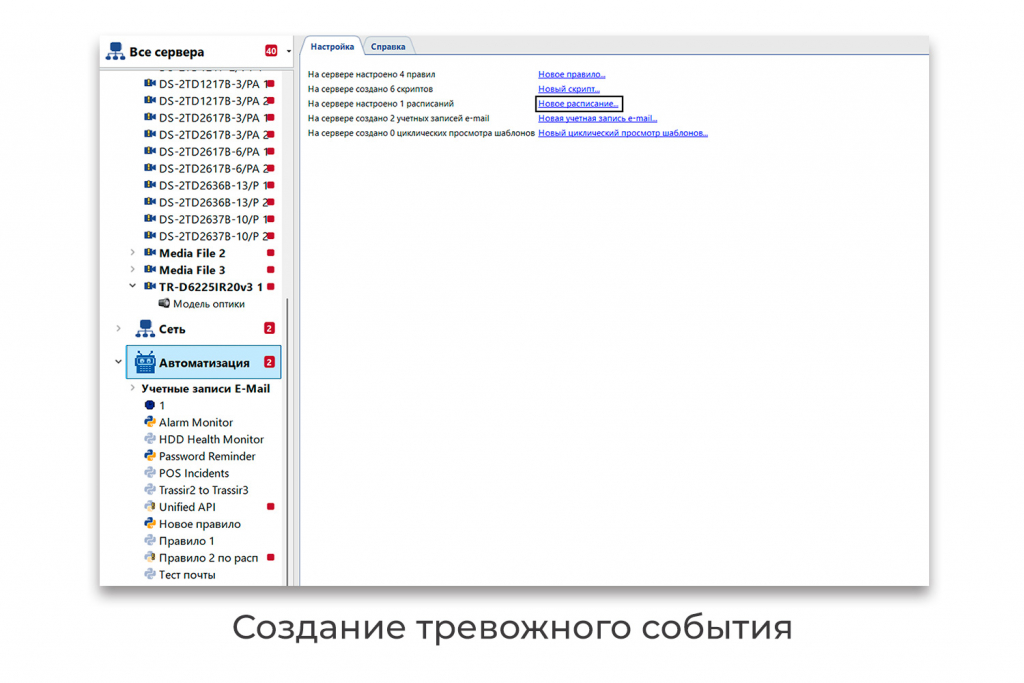The width and height of the screenshot is (1024, 683).
Task: Click the Все сервера network icon
Action: [x=116, y=52]
